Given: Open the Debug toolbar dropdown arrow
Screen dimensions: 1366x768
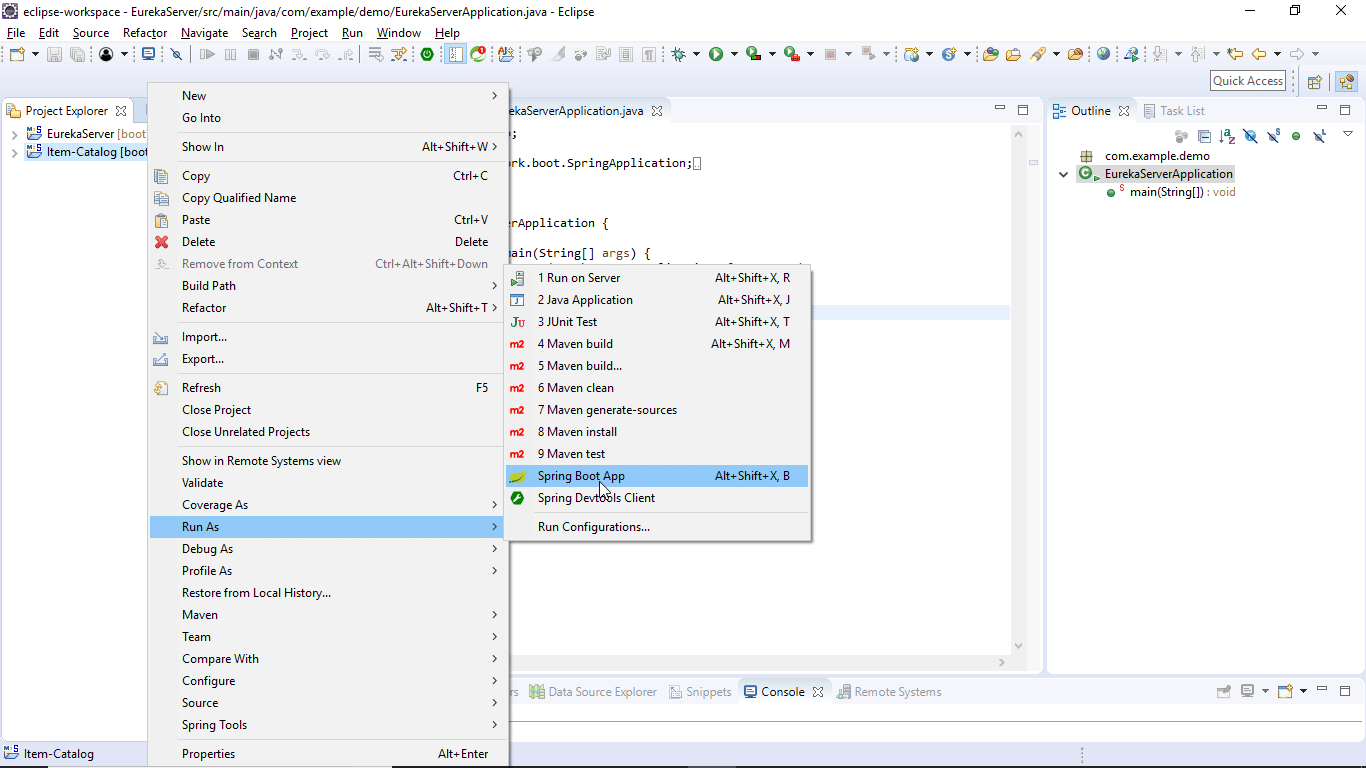Looking at the screenshot, I should (x=697, y=54).
